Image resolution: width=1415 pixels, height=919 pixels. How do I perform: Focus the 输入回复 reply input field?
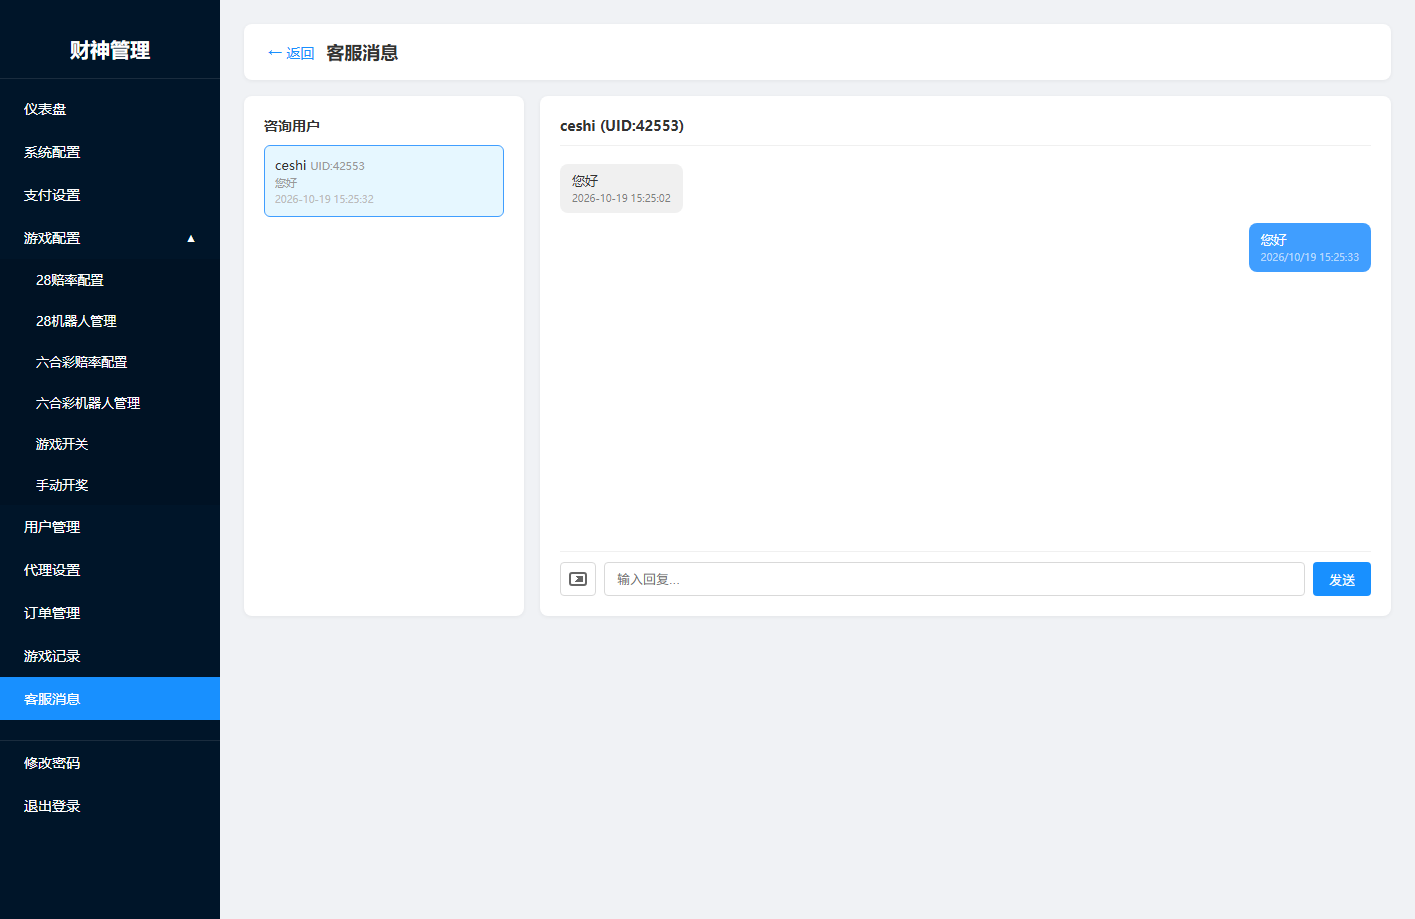point(954,579)
